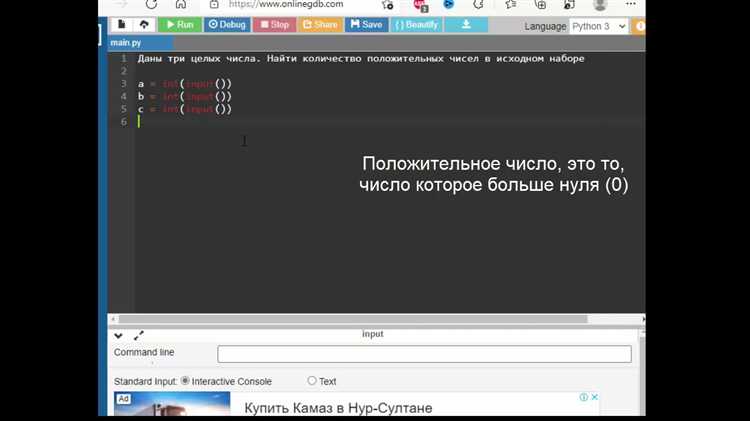Switch to the main.py tab

click(x=126, y=43)
